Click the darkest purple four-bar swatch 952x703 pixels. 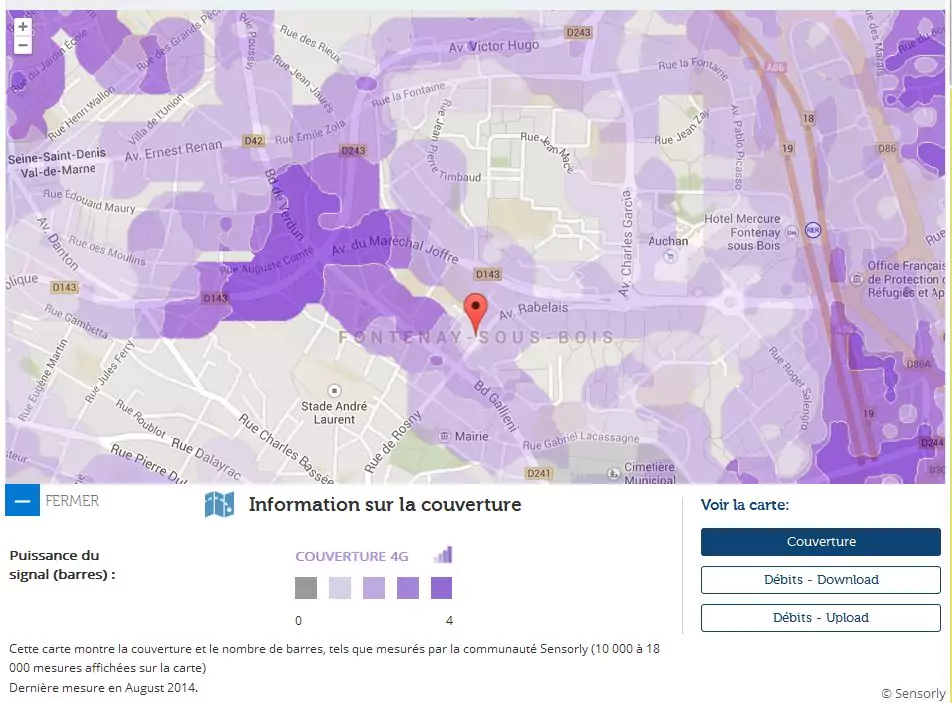[x=441, y=588]
